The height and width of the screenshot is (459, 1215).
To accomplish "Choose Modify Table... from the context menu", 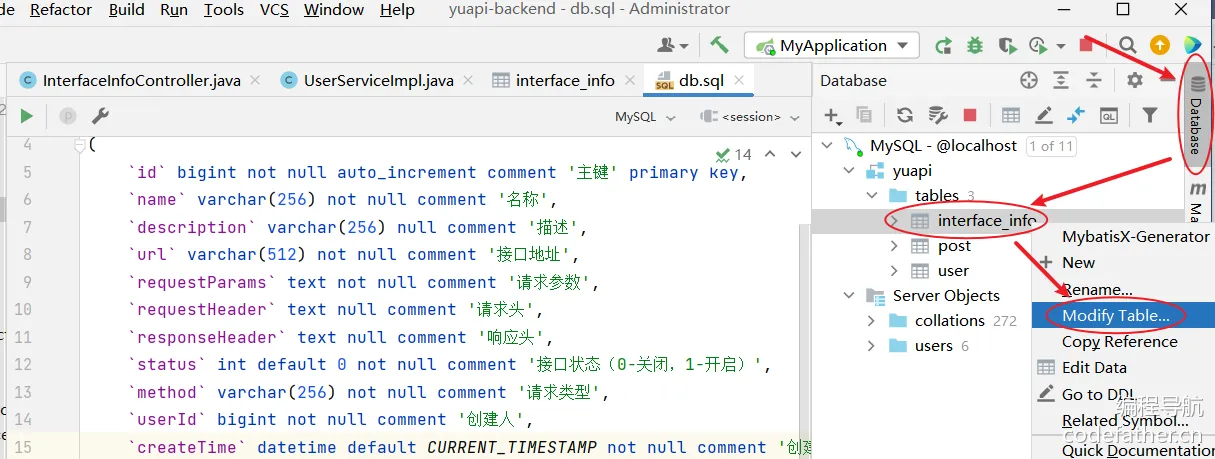I will [1115, 315].
